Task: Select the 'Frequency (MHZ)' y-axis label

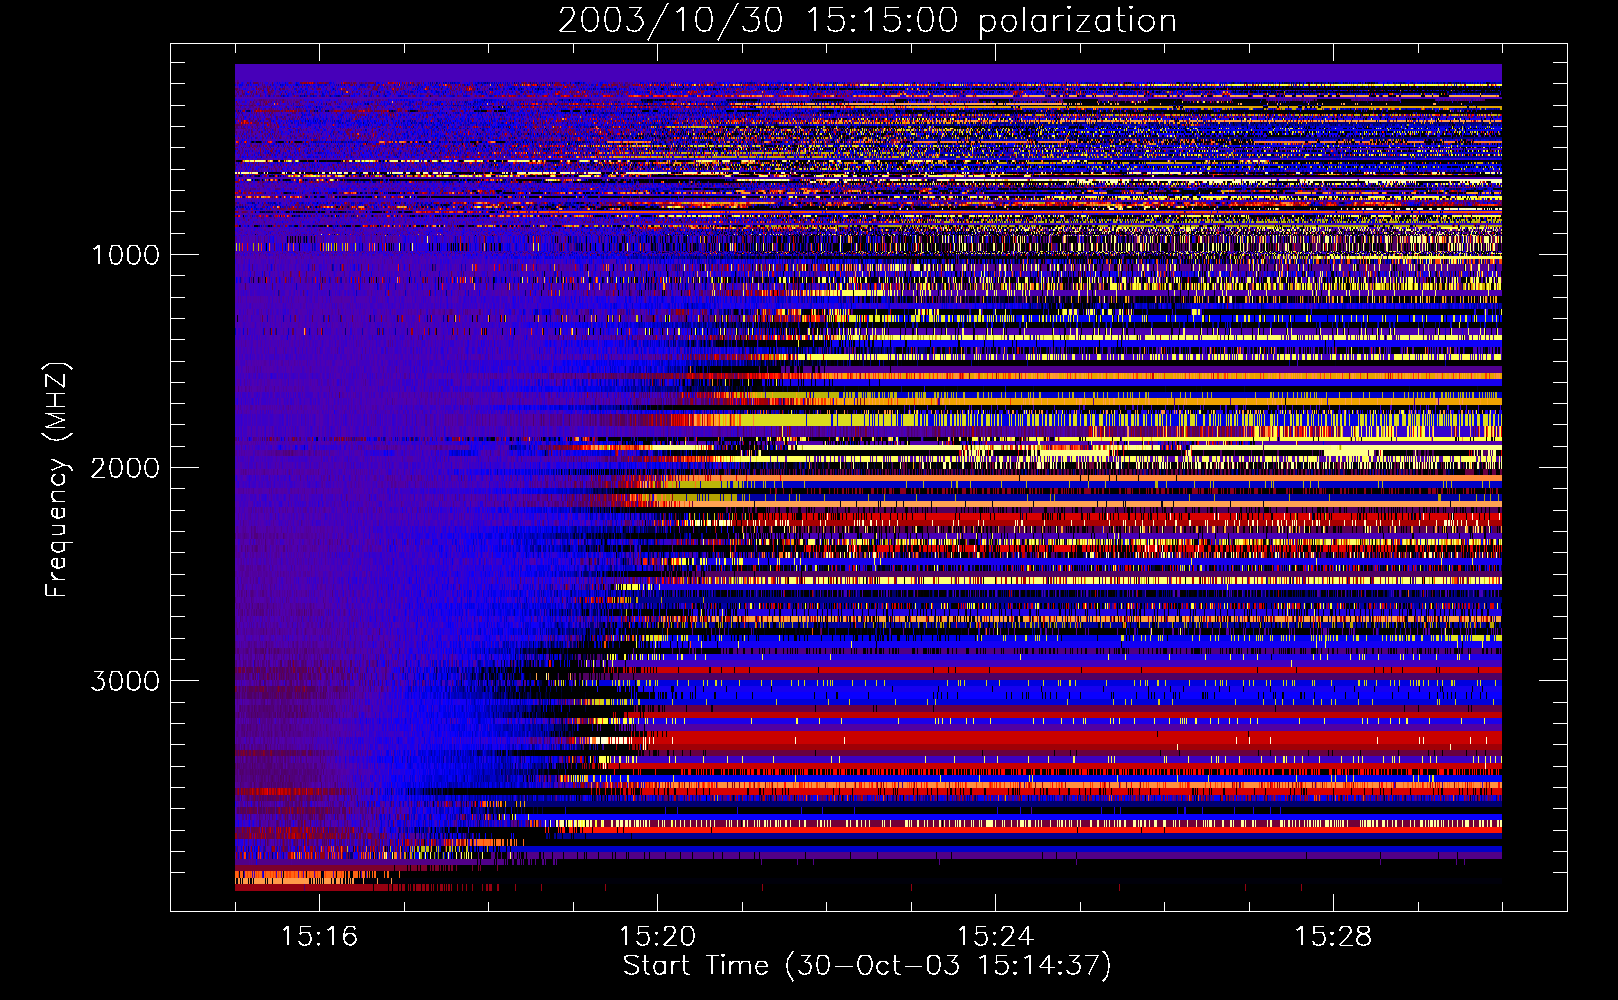Action: click(57, 480)
